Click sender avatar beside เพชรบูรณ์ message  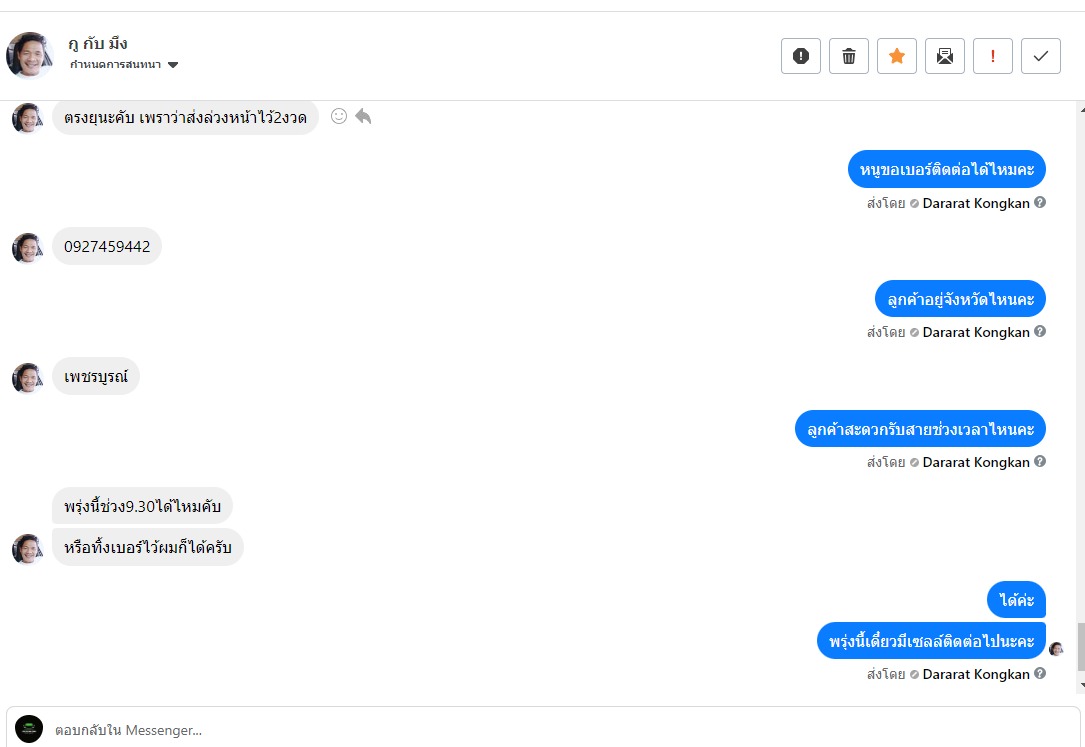27,378
